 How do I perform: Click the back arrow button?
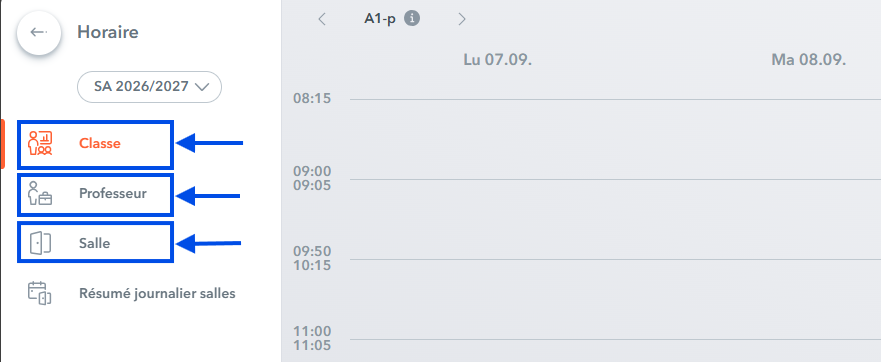tap(39, 33)
